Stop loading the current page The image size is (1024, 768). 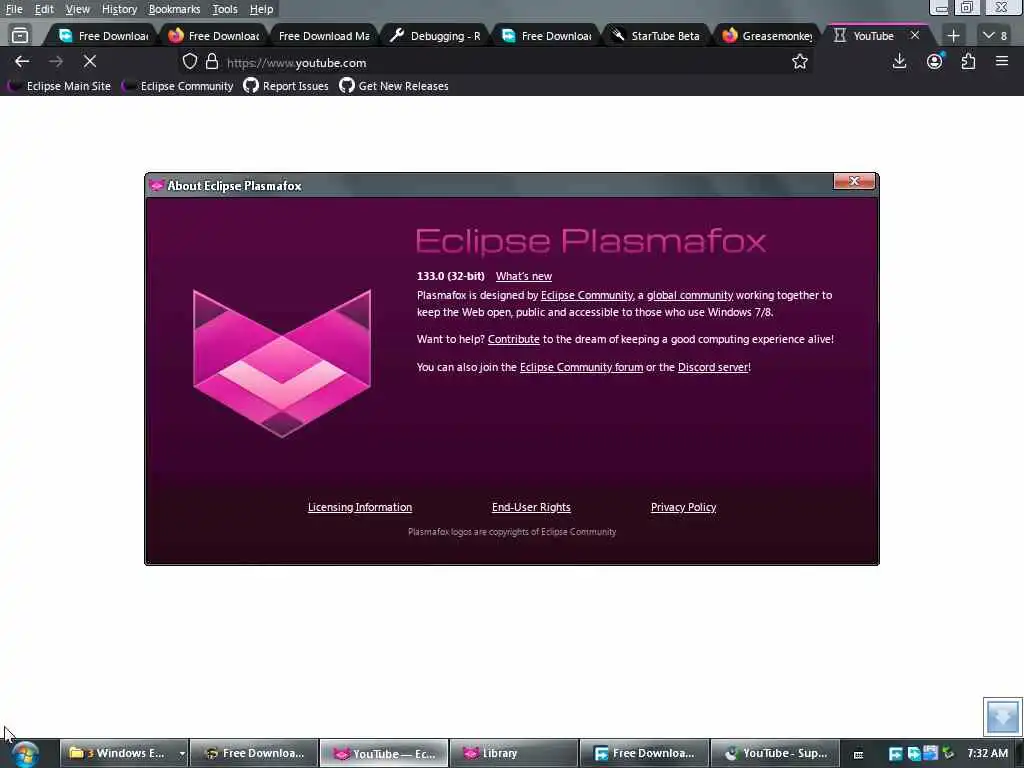[x=90, y=61]
